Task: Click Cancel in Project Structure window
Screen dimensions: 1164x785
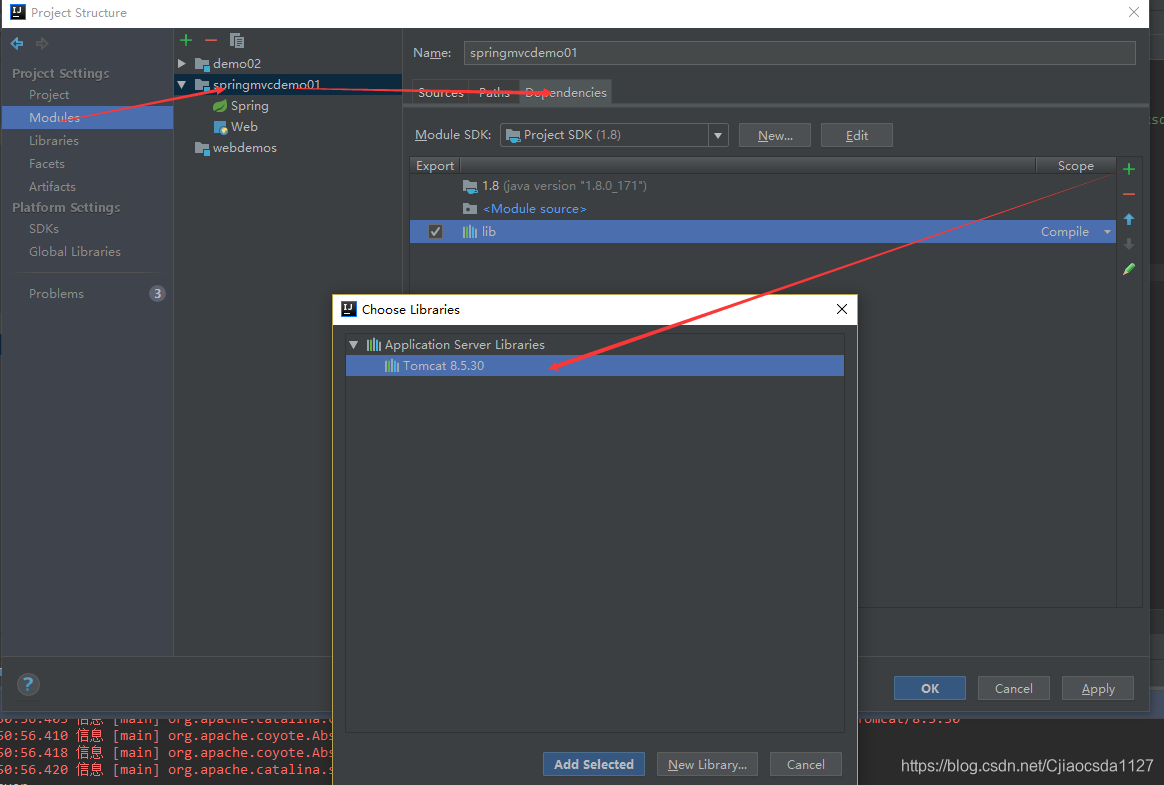Action: 1013,688
